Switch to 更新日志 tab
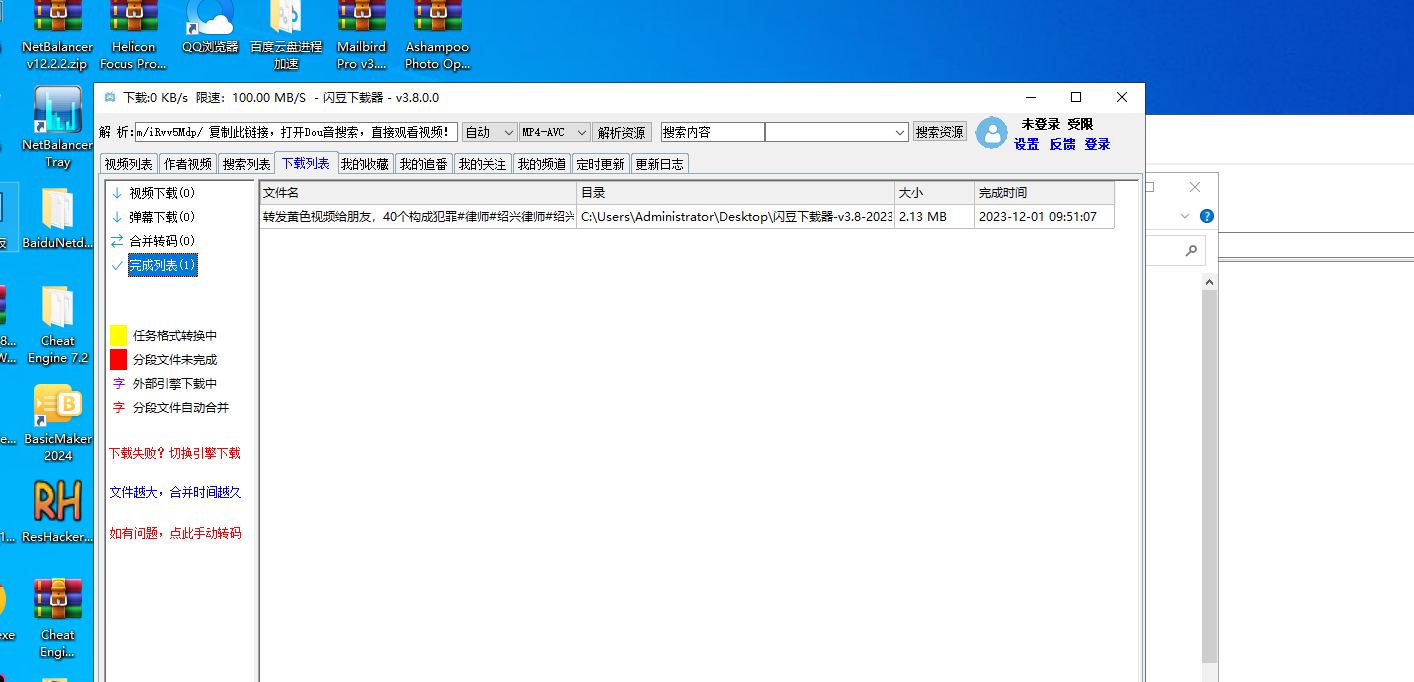This screenshot has width=1414, height=682. point(660,164)
